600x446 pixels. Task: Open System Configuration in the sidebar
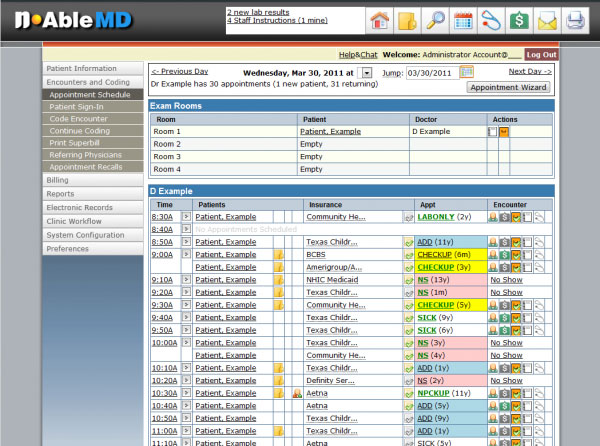point(93,235)
